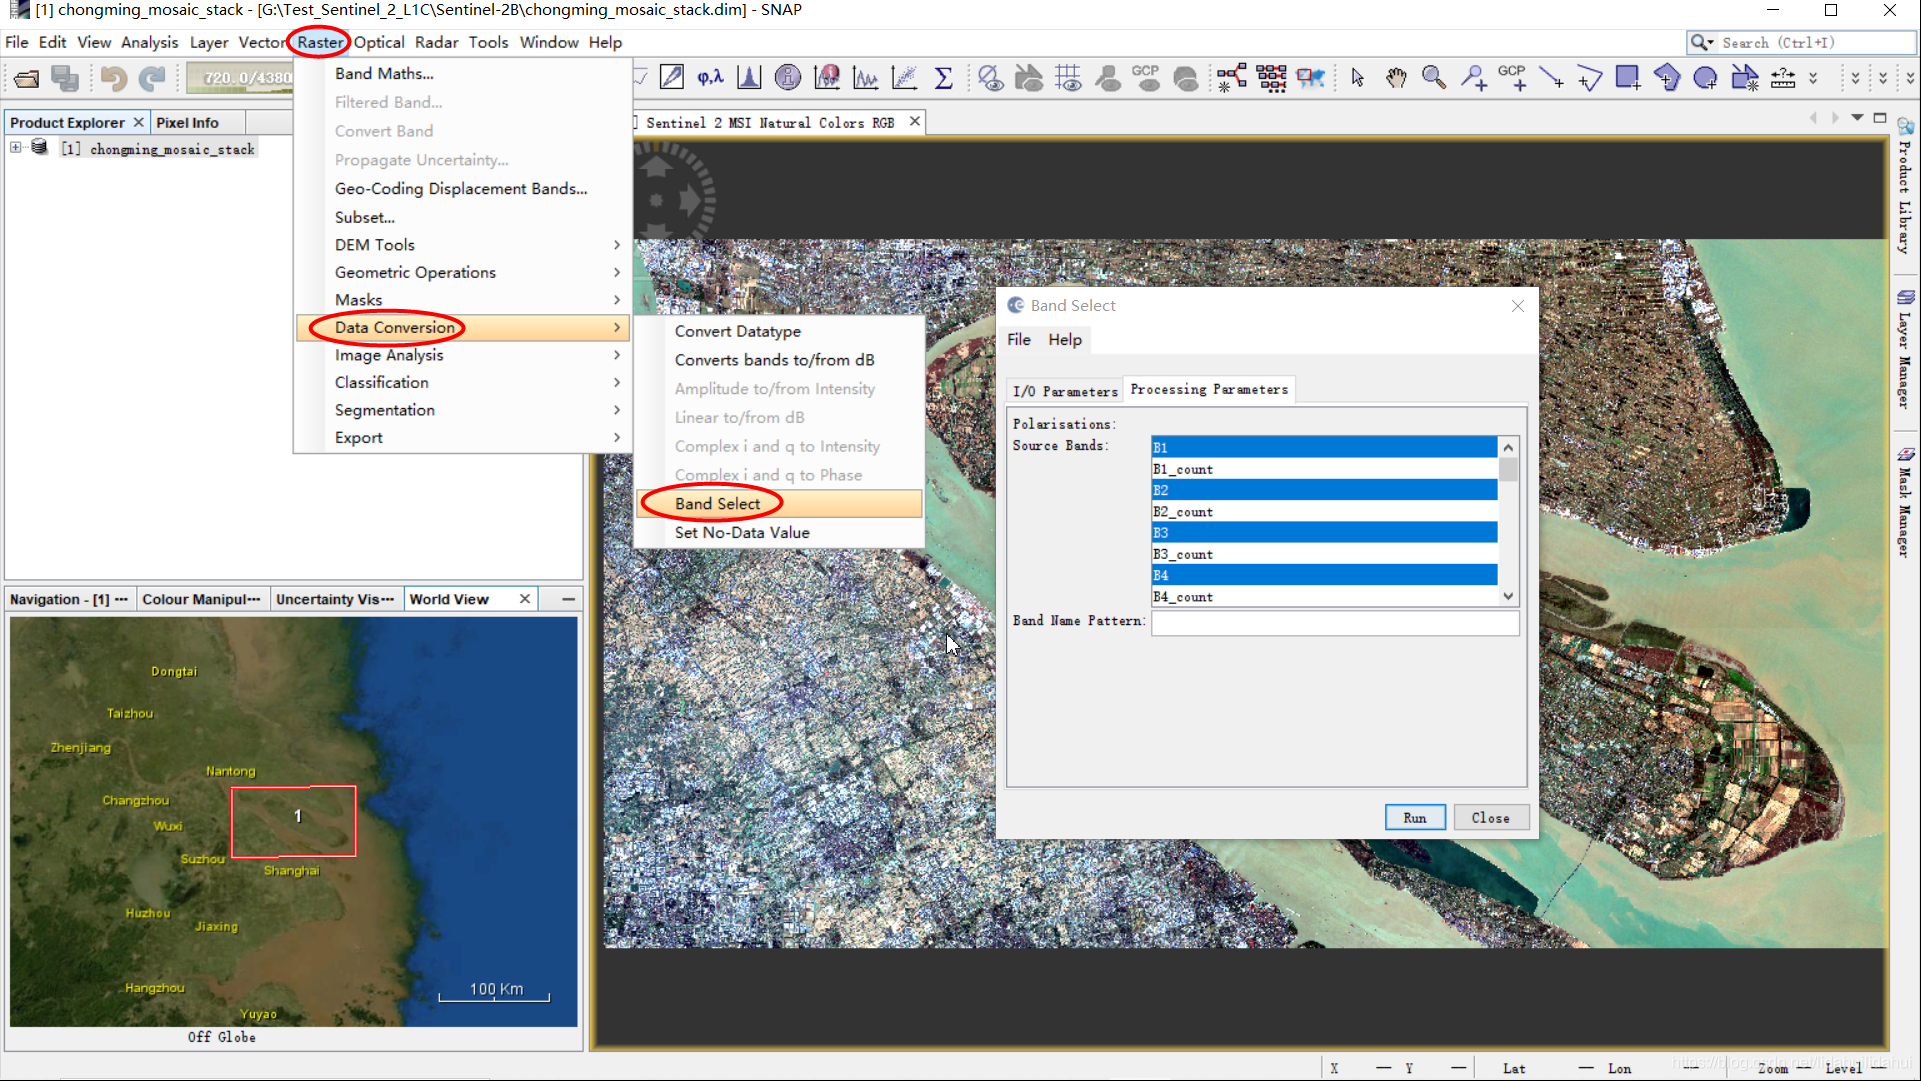The image size is (1921, 1081).
Task: Open the Batch Processing icon
Action: point(1271,78)
